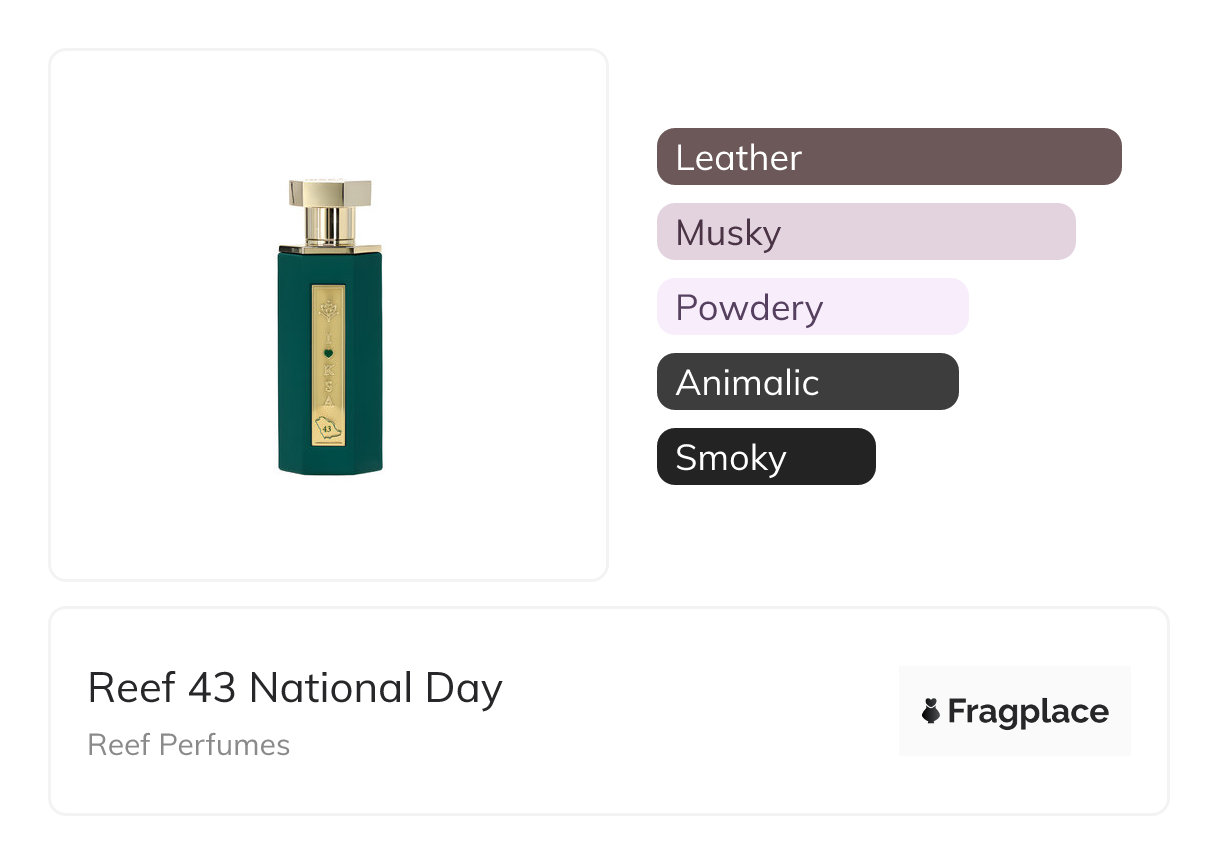Choose the Powdery accord bar

tap(812, 307)
